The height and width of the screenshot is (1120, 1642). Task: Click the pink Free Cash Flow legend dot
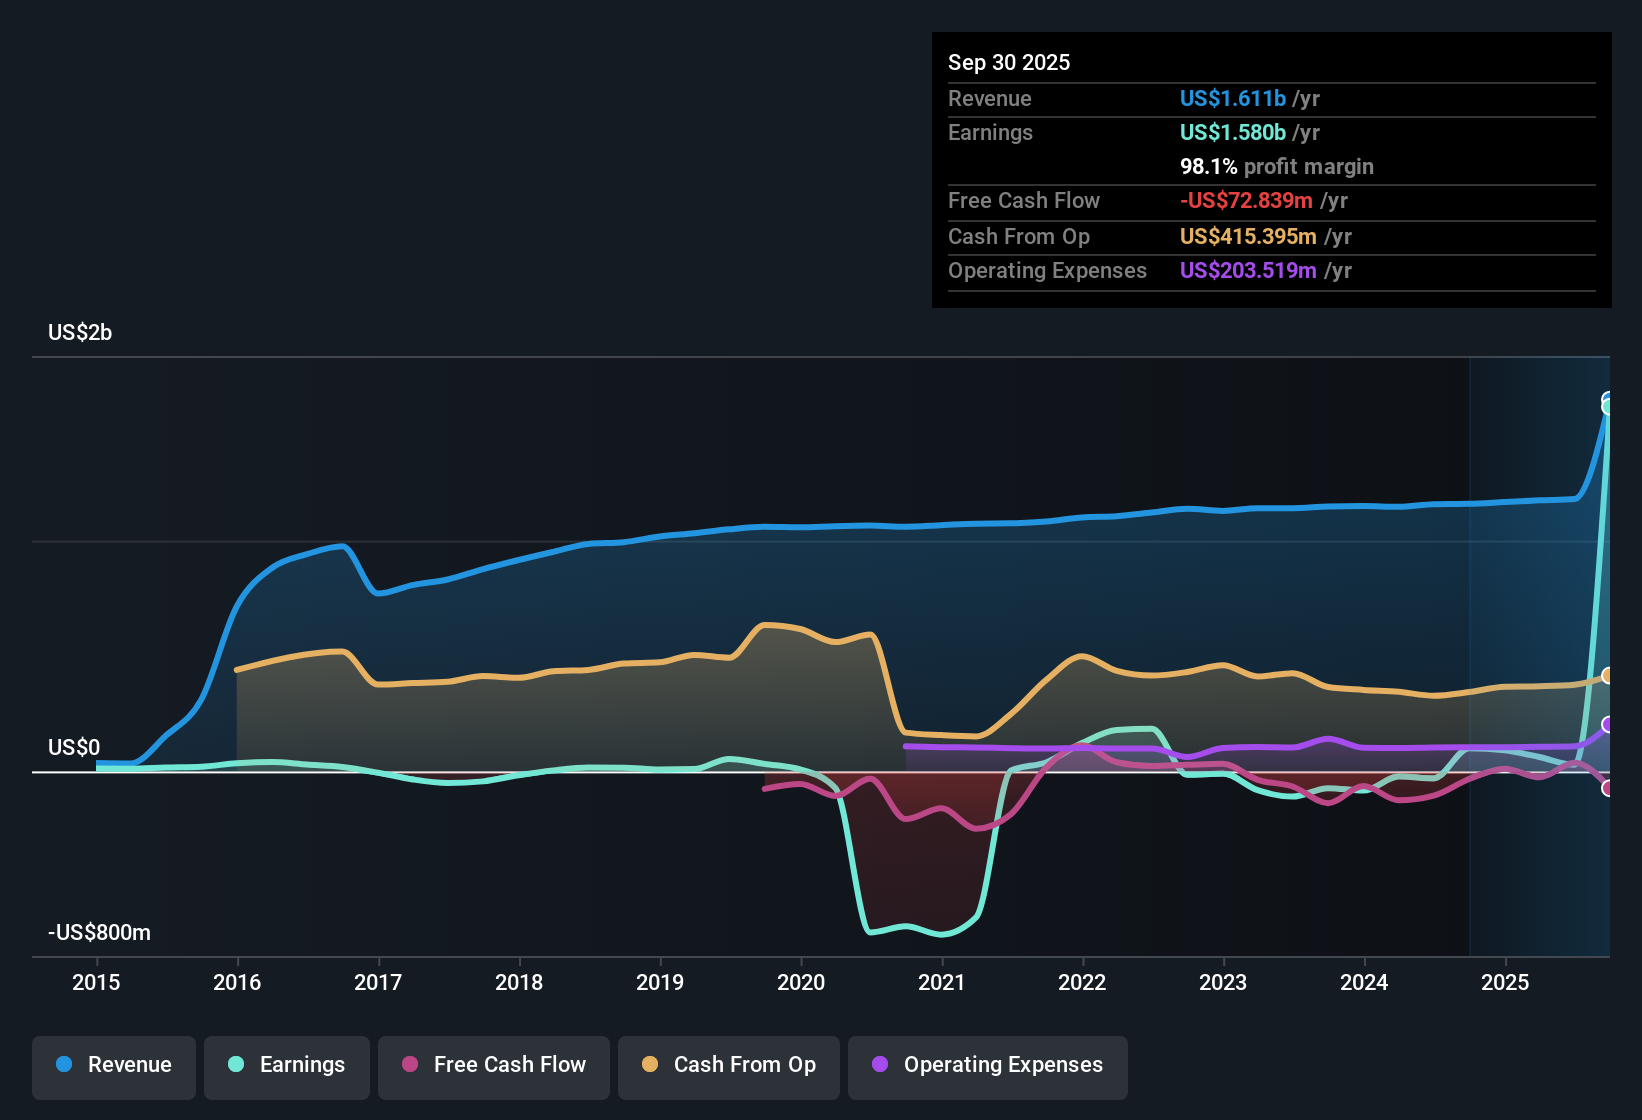409,1065
